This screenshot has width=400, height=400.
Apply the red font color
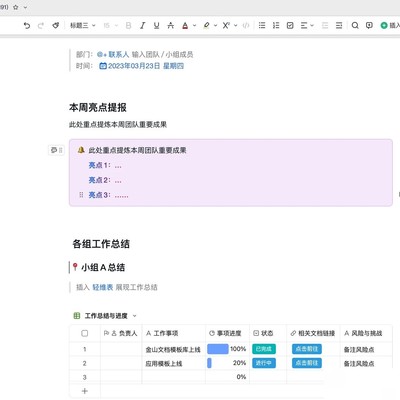pos(185,25)
